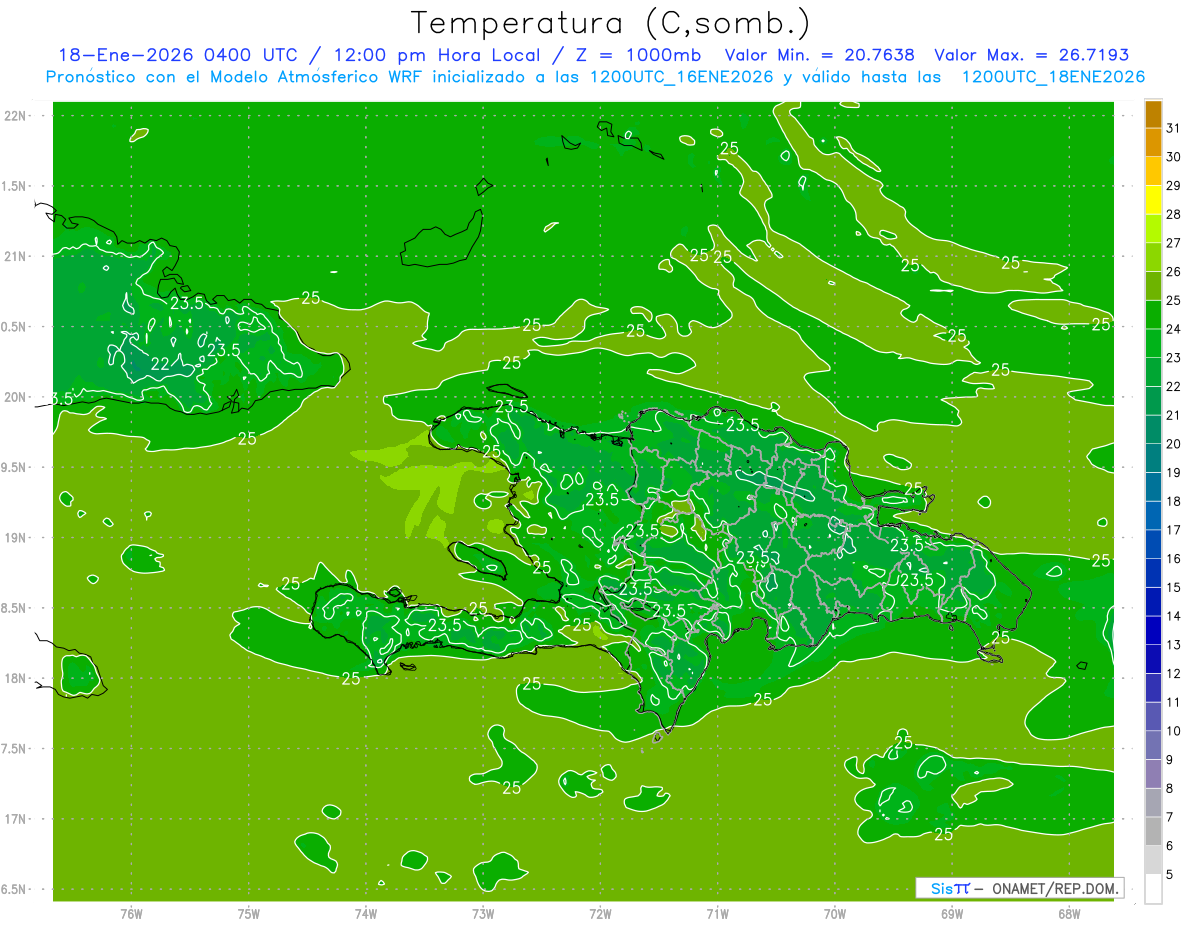Click the '18' legend label
Screen dimensions: 1200x927
pyautogui.click(x=1174, y=501)
